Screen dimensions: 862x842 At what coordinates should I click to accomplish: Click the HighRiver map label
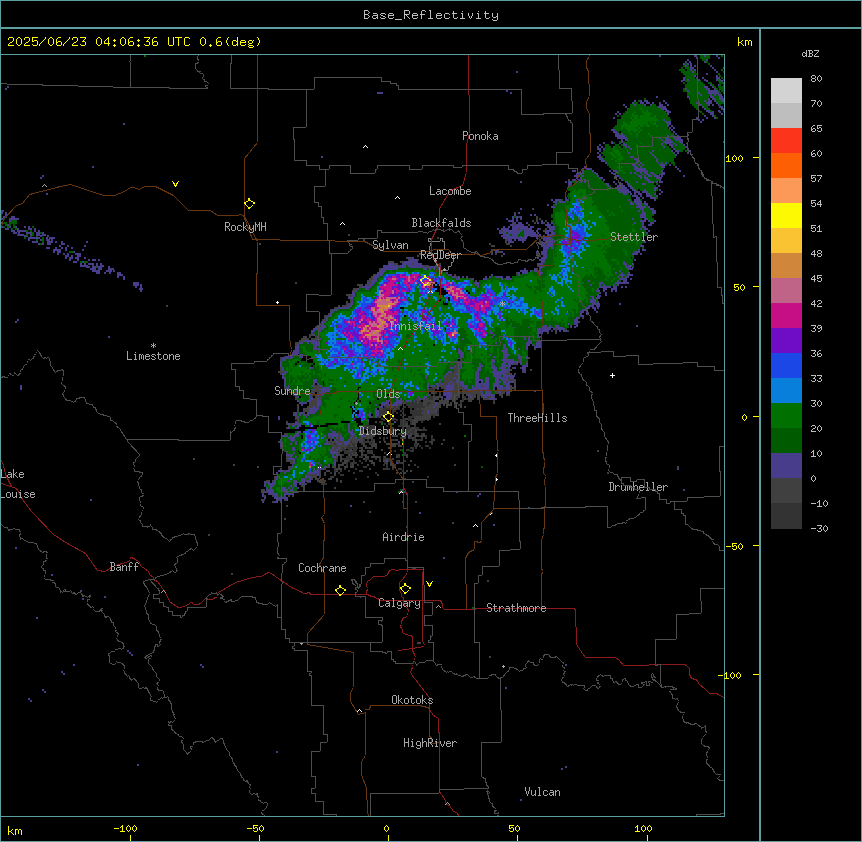(430, 743)
